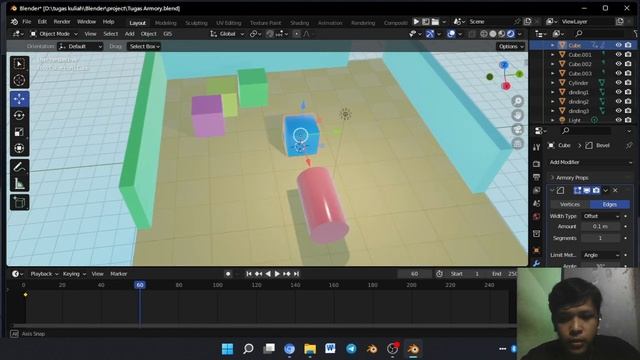The width and height of the screenshot is (640, 360).
Task: Click the pan view hand gizmo
Action: [517, 115]
